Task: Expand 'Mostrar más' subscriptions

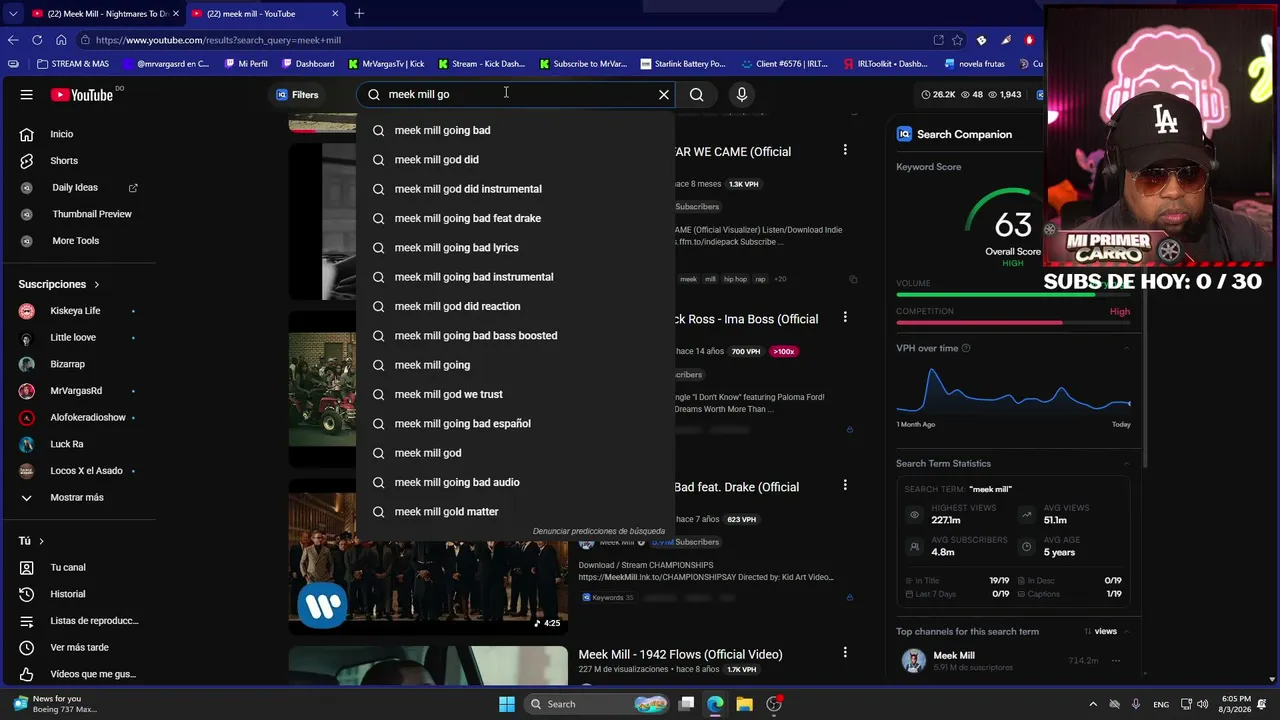Action: coord(78,498)
